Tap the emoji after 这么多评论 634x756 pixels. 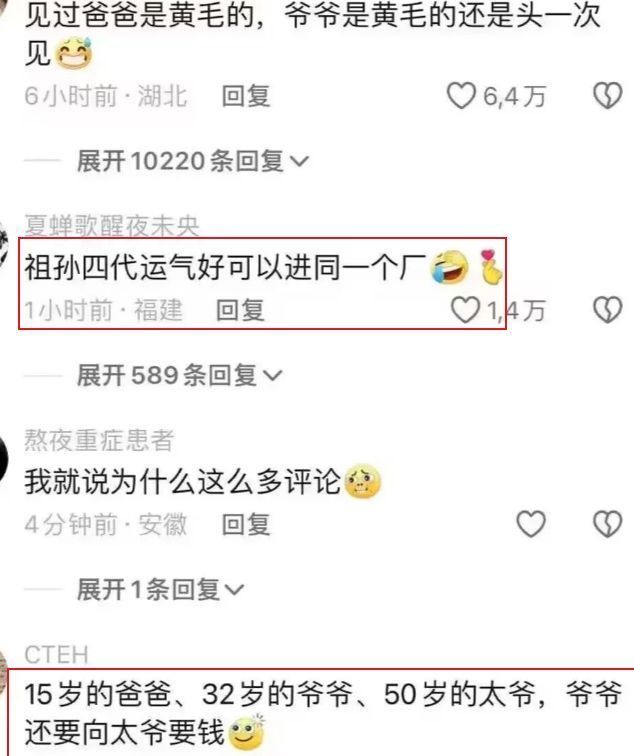pyautogui.click(x=362, y=481)
